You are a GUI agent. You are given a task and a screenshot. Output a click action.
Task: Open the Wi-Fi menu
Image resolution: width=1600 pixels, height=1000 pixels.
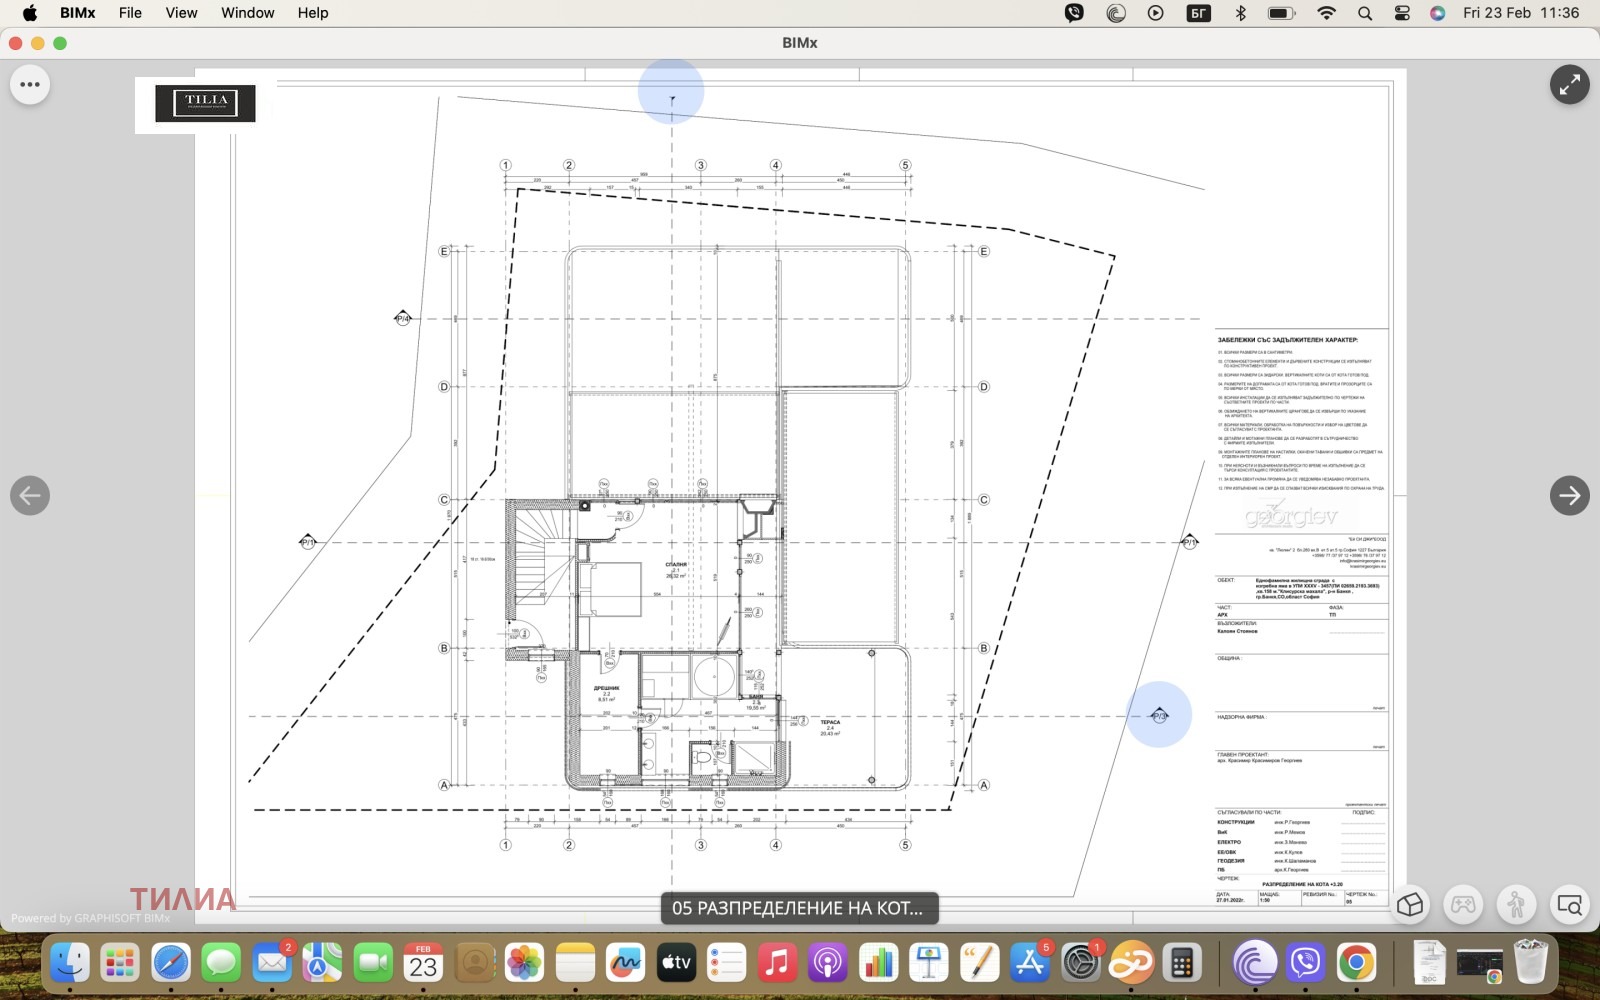pos(1326,13)
